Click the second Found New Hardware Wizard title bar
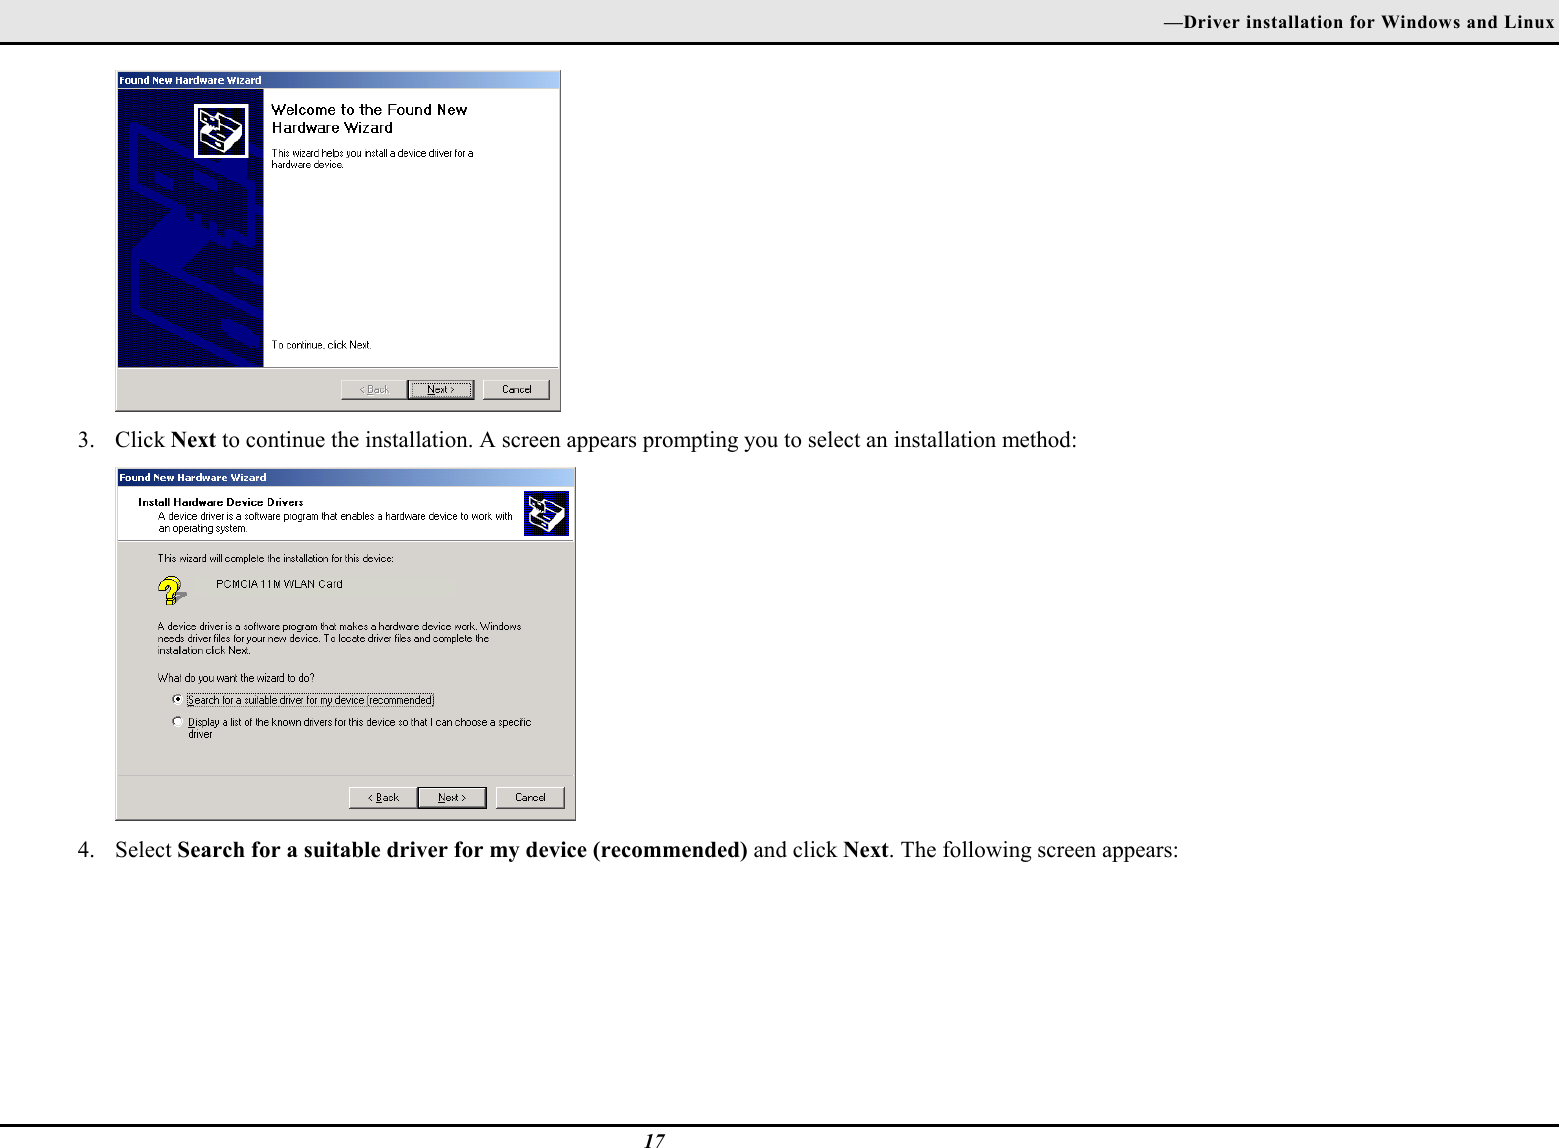The height and width of the screenshot is (1148, 1559). [x=345, y=477]
